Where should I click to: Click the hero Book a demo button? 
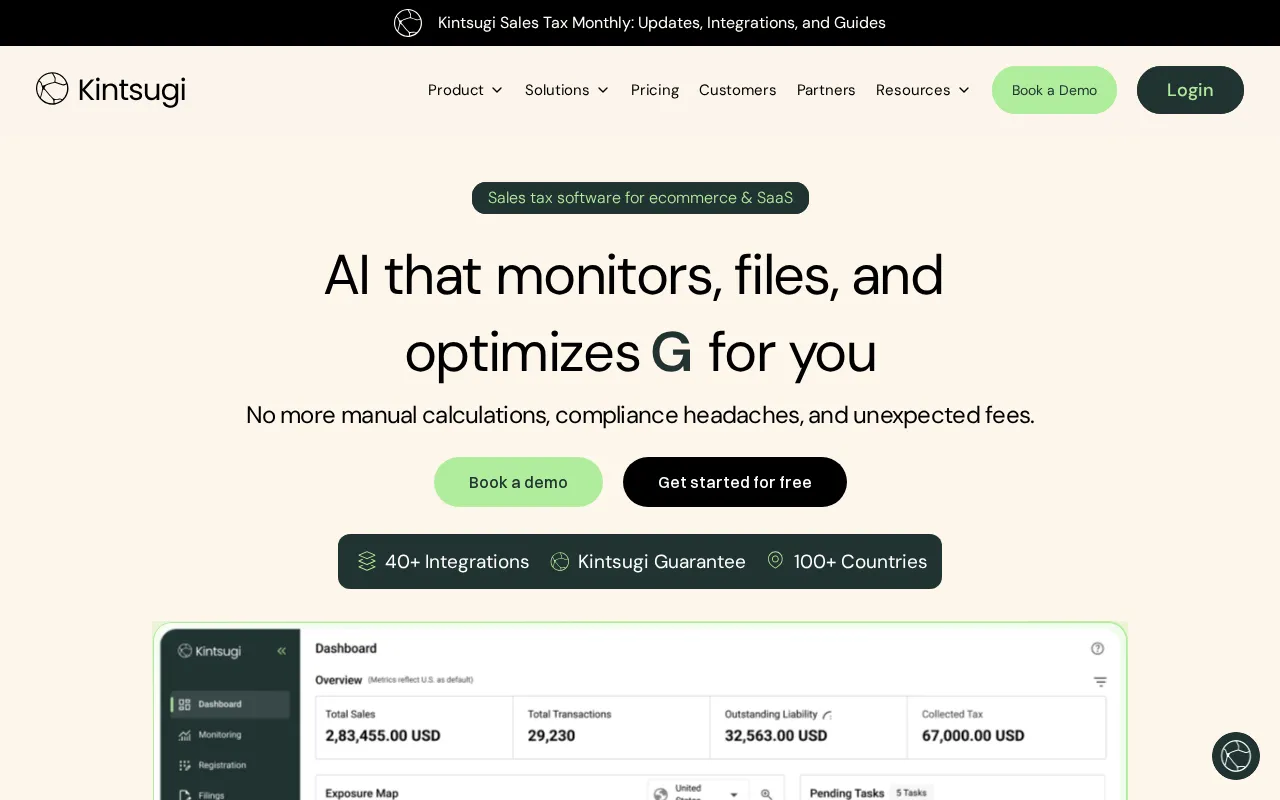(518, 482)
